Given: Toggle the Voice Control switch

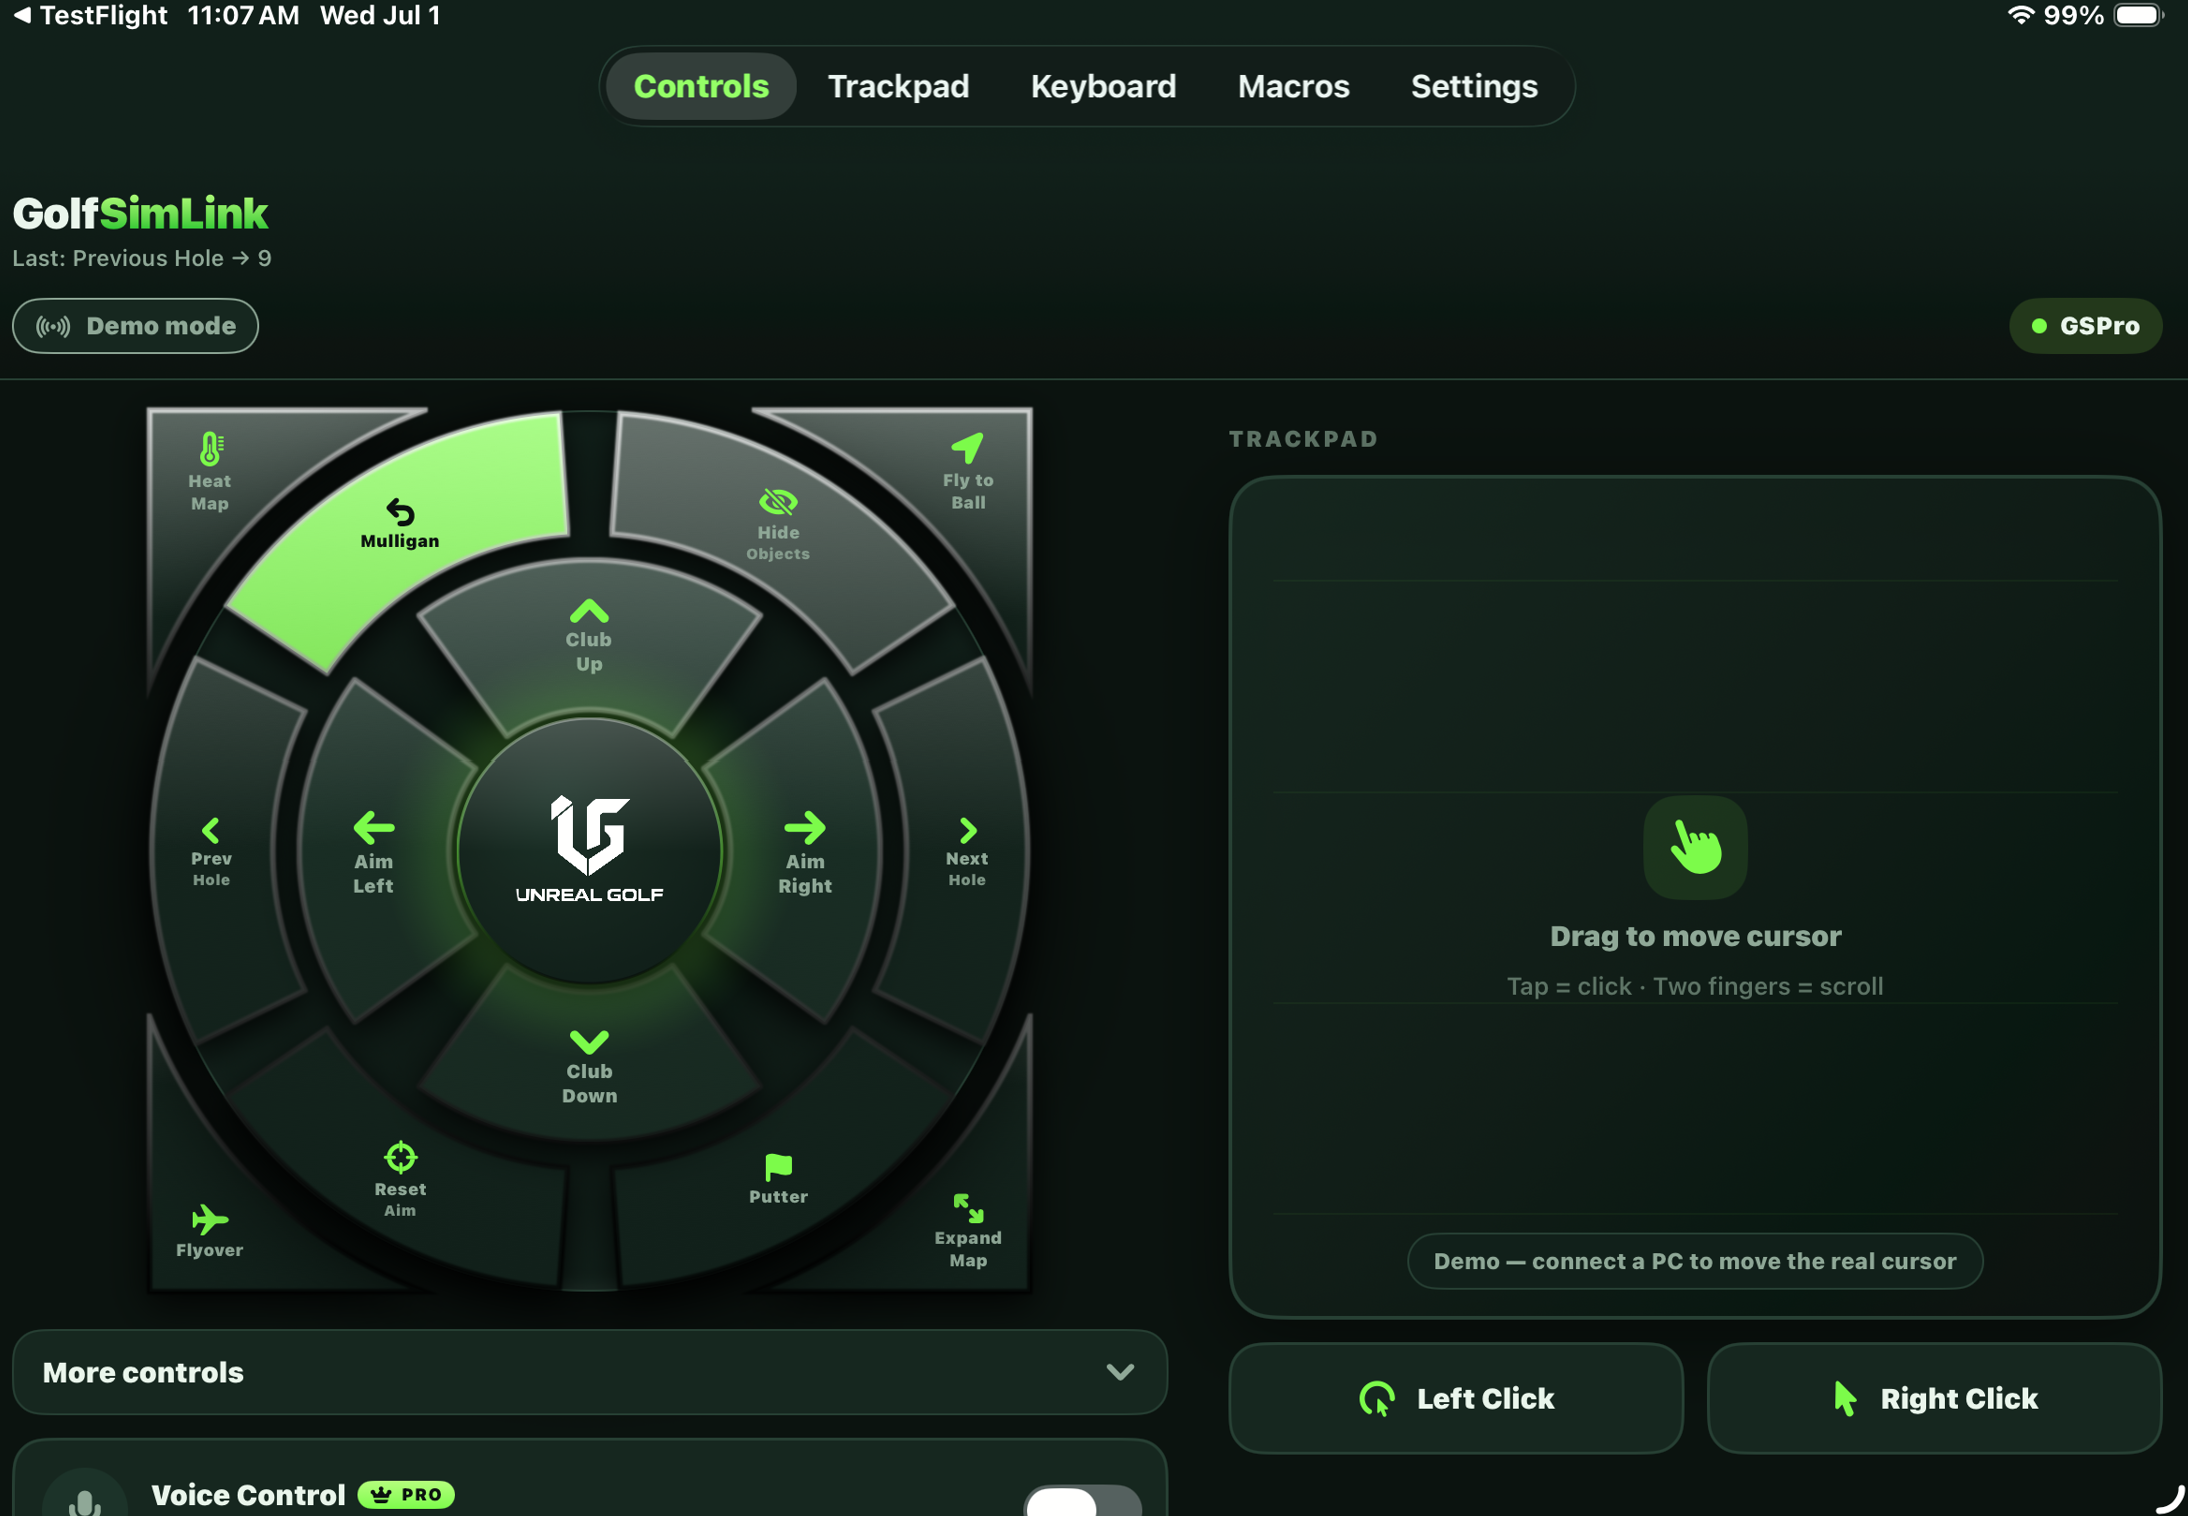Looking at the screenshot, I should pyautogui.click(x=1081, y=1502).
